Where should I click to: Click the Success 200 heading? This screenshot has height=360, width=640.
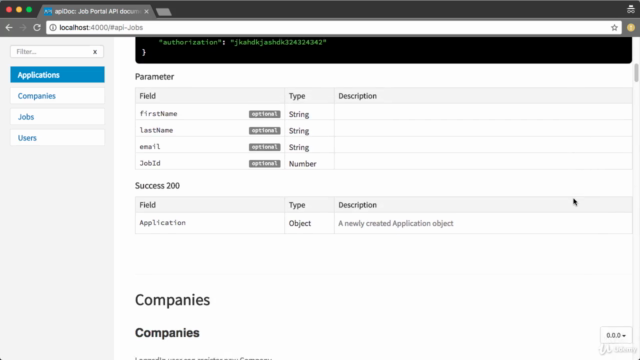point(157,186)
